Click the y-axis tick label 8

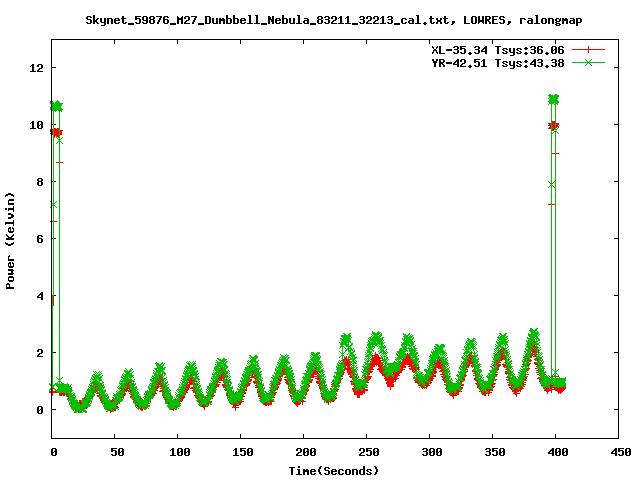click(40, 182)
